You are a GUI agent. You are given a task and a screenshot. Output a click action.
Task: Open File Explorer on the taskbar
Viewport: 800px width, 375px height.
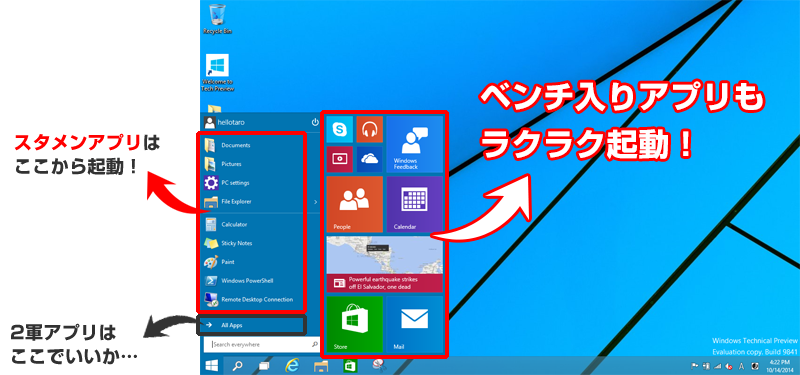321,365
